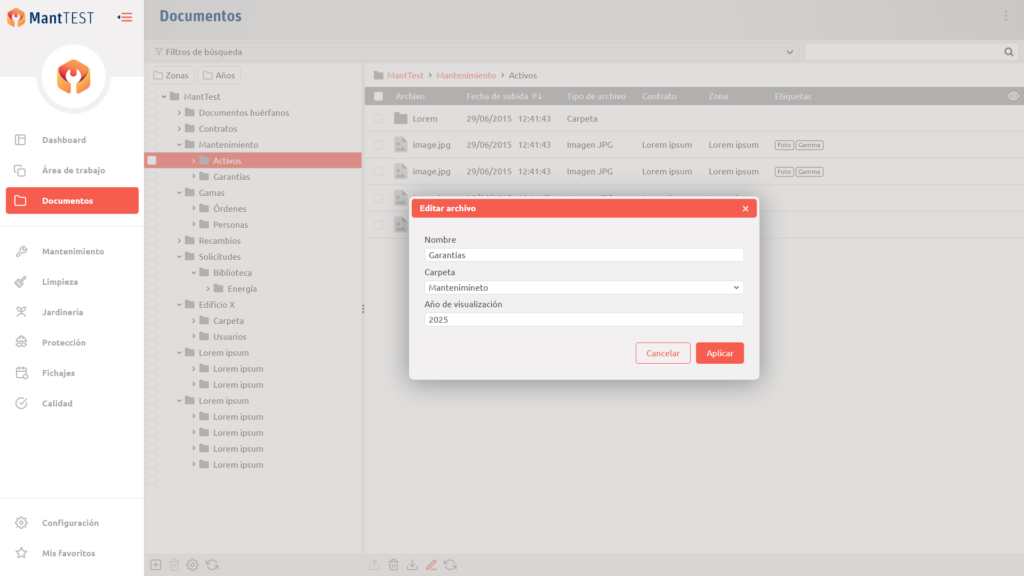Click the download icon in file toolbar
Viewport: 1024px width, 576px height.
point(412,565)
